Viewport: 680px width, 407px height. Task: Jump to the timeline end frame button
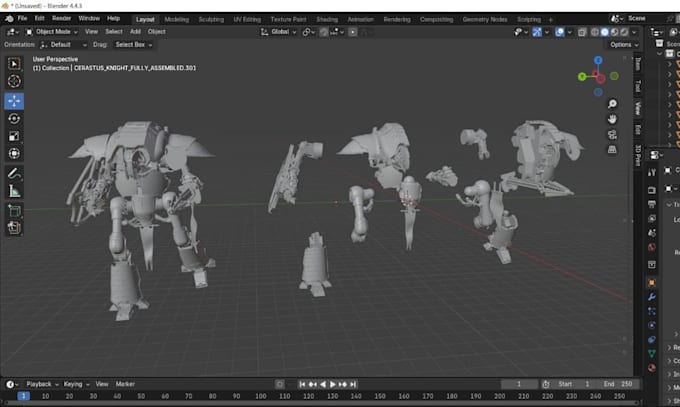tap(353, 384)
